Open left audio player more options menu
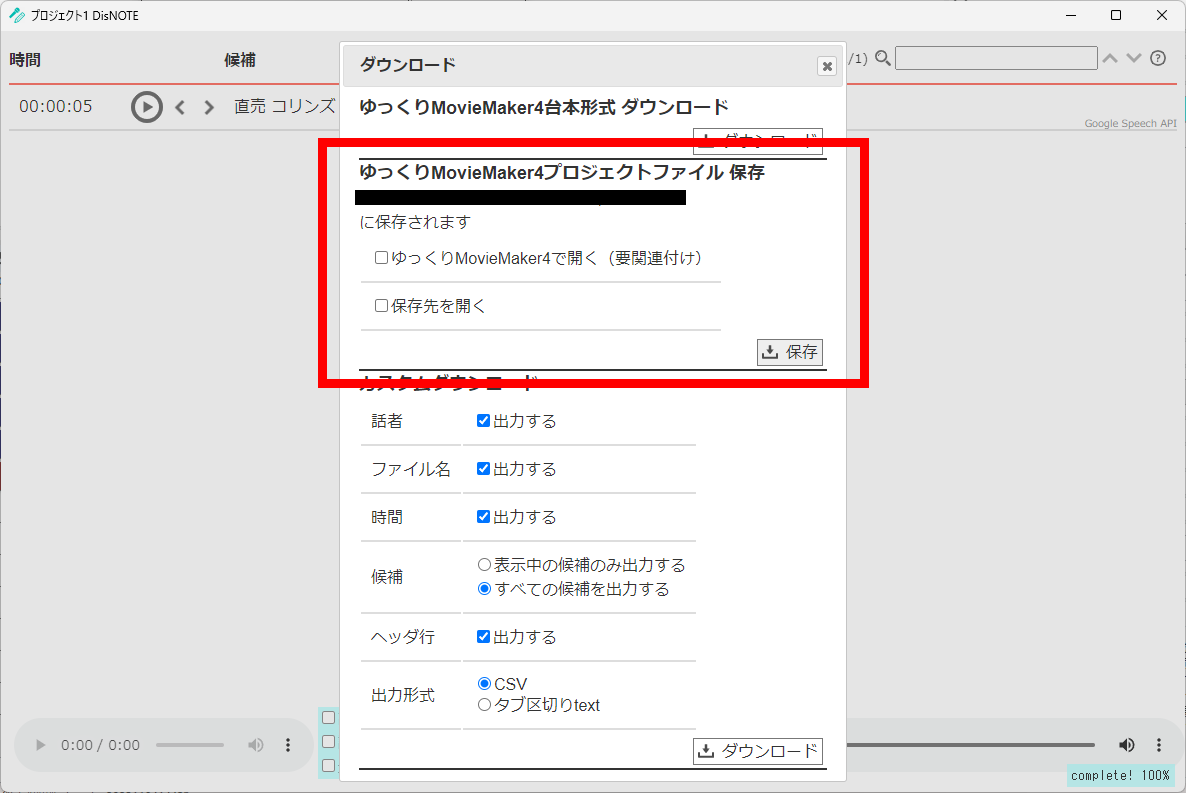1186x793 pixels. coord(287,745)
